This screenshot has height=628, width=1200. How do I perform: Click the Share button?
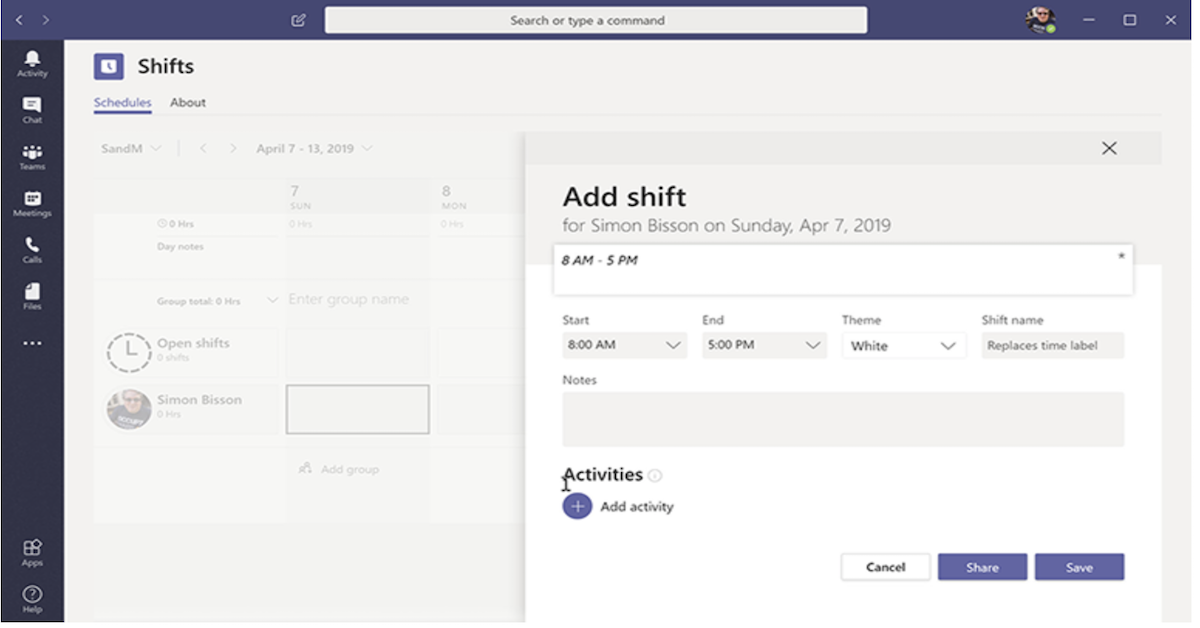tap(982, 567)
